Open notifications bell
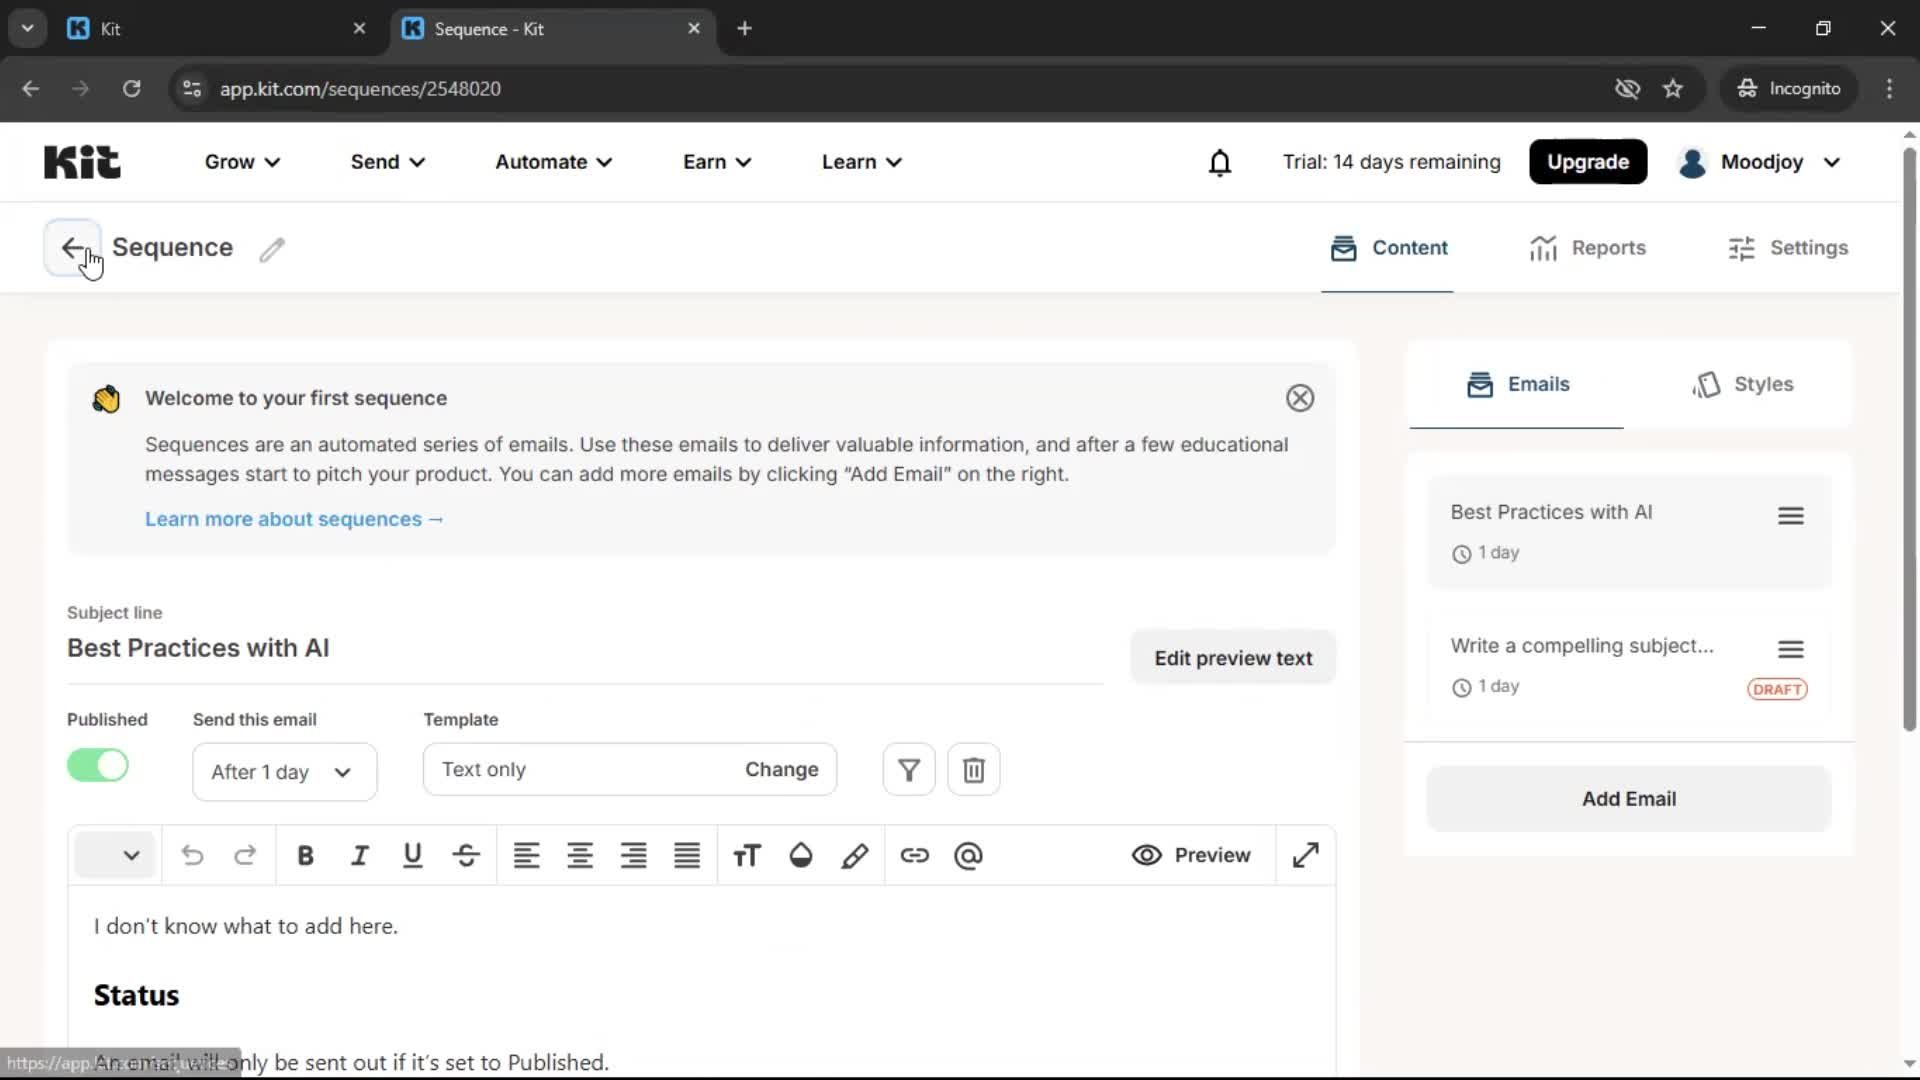Viewport: 1920px width, 1080px height. [x=1220, y=162]
